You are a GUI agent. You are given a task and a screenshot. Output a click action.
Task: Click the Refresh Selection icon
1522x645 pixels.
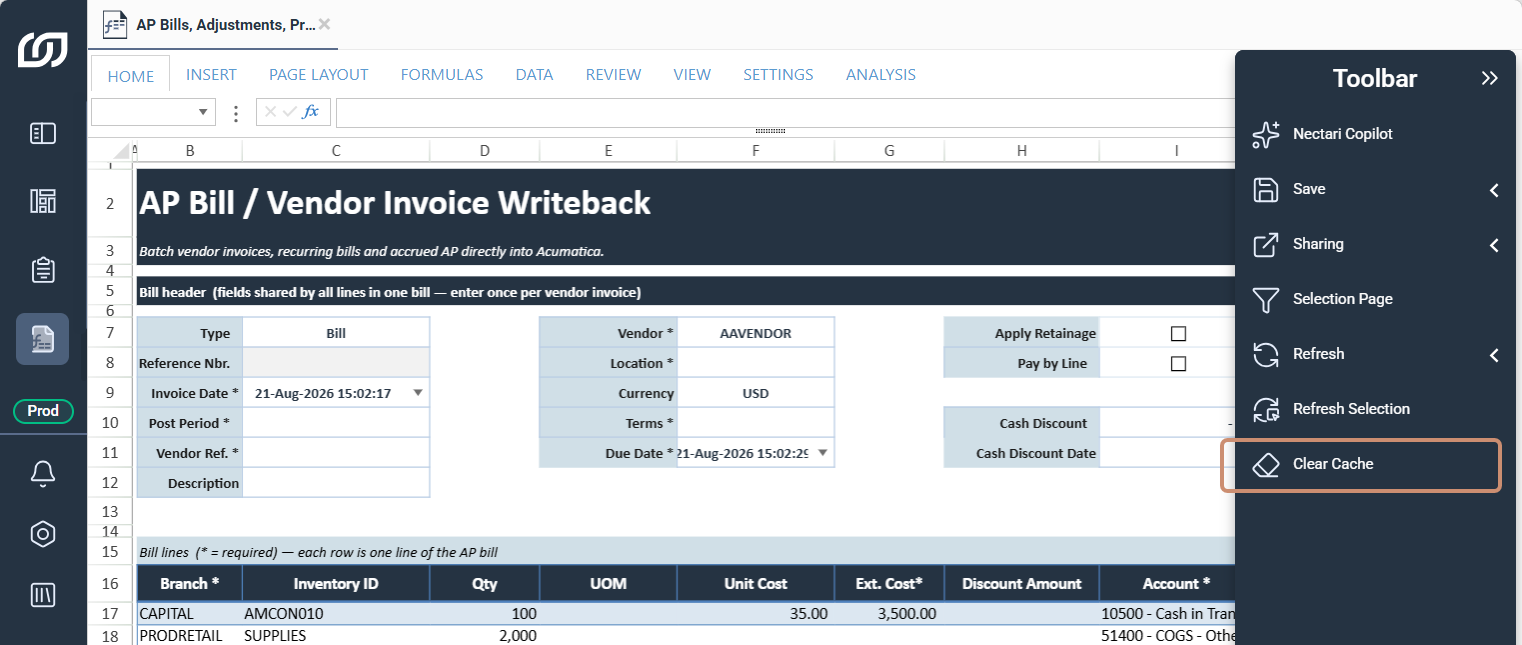pos(1266,409)
